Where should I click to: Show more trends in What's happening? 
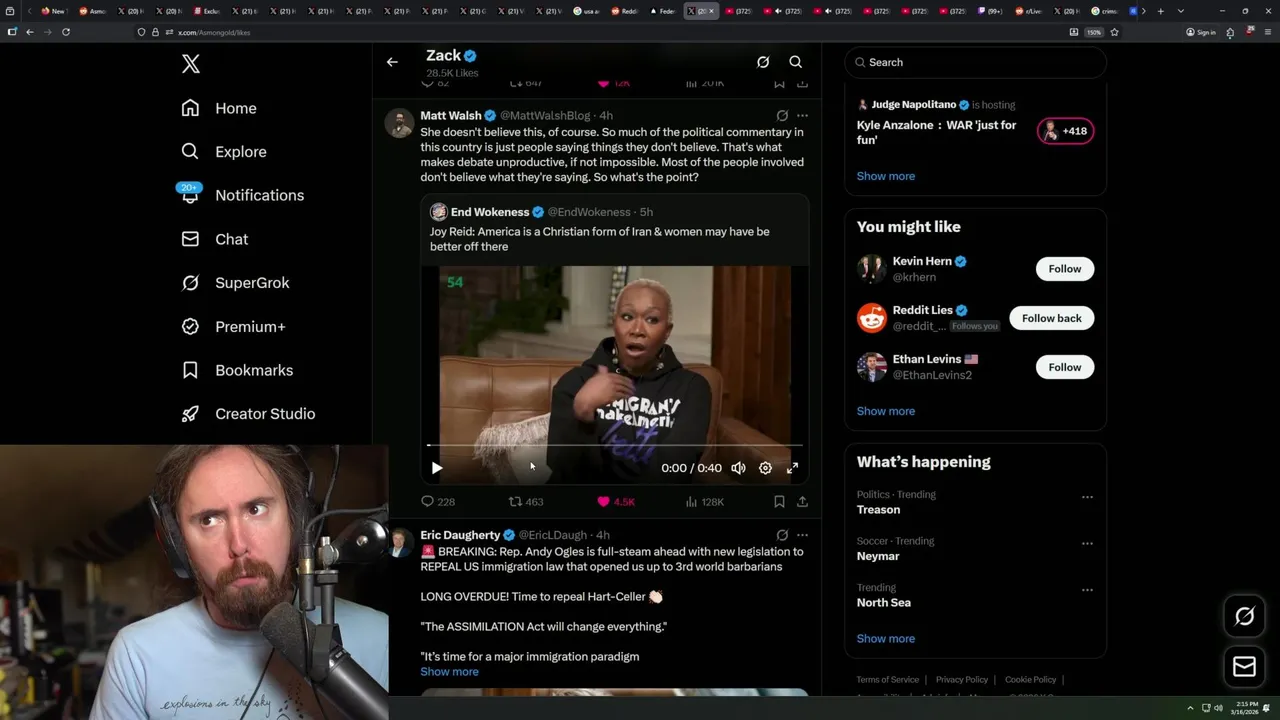(x=885, y=638)
